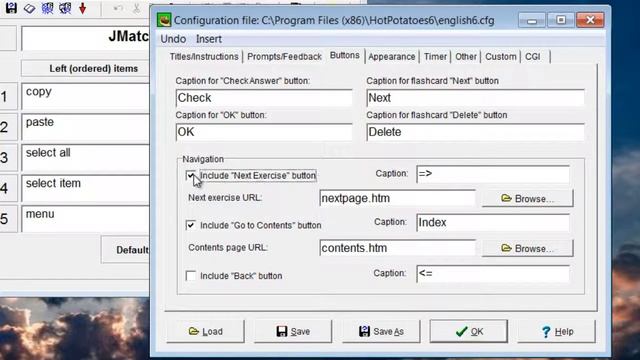
Task: Click the "select all" left item field
Action: [86, 158]
